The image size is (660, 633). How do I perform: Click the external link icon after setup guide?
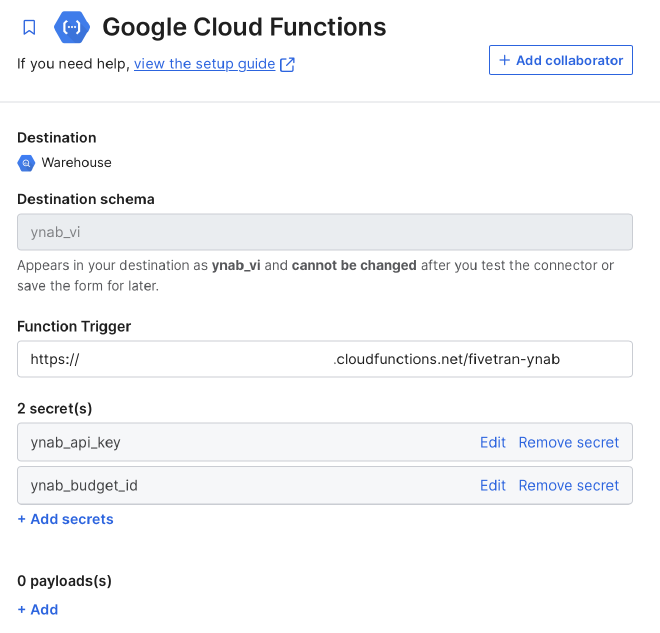point(287,65)
